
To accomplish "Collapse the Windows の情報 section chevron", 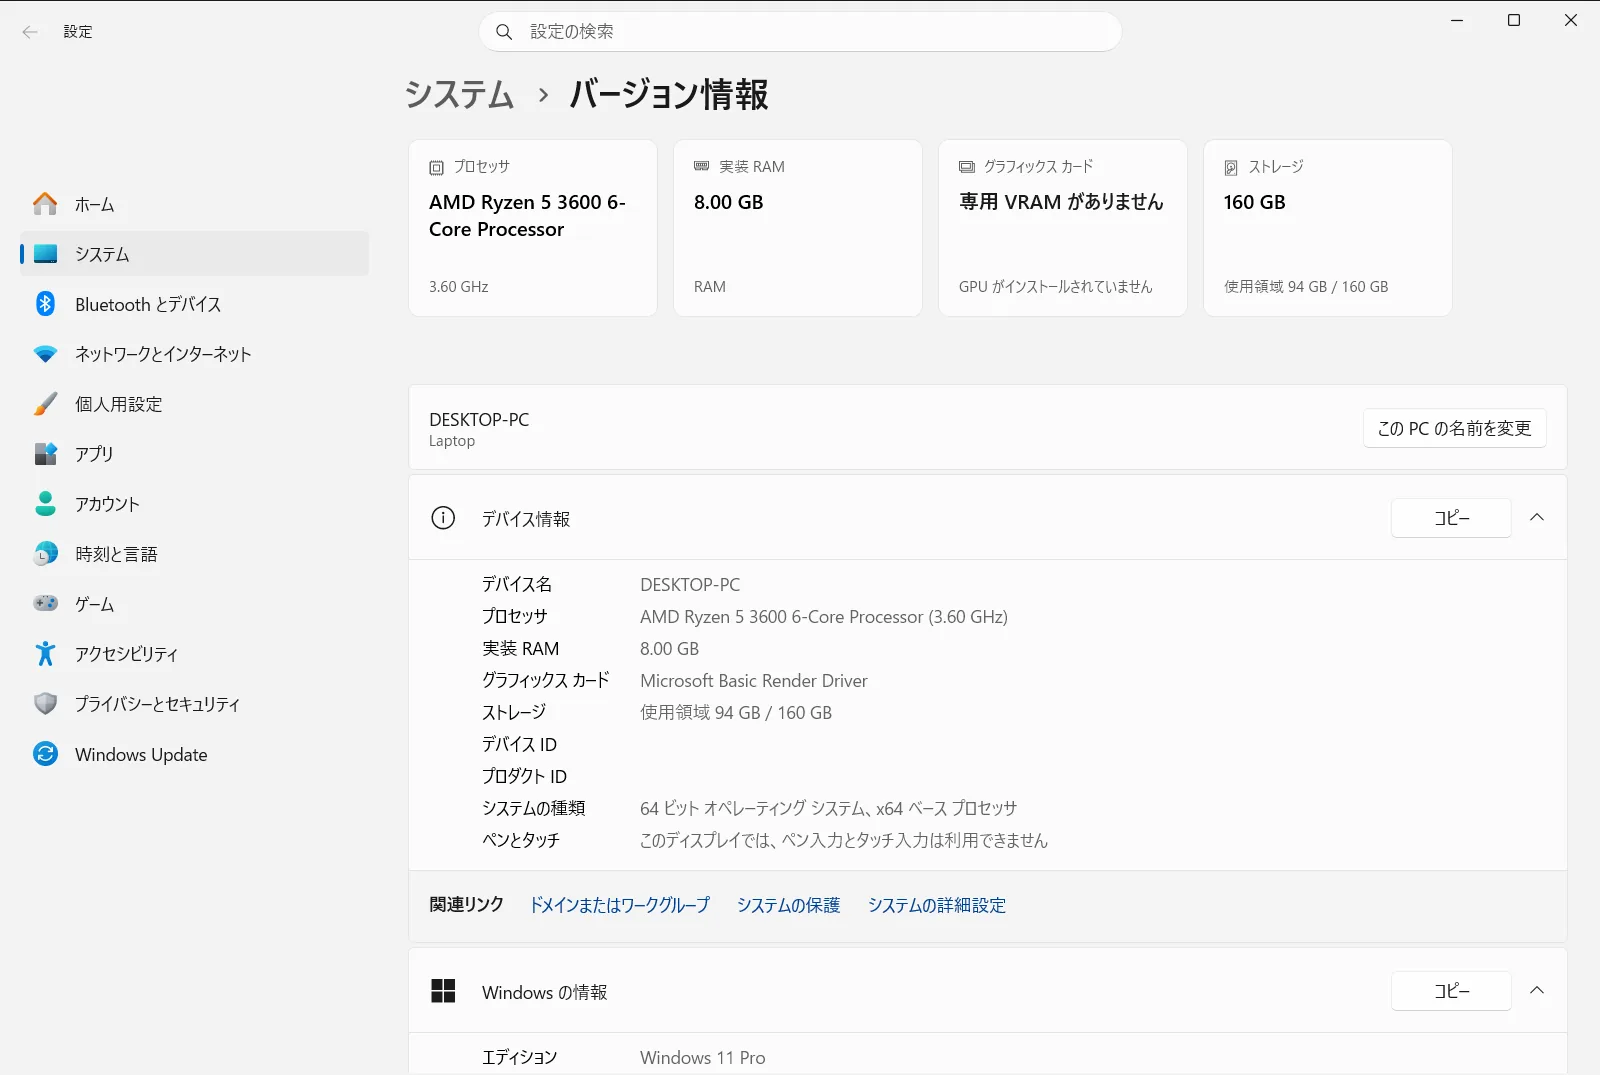I will 1537,991.
